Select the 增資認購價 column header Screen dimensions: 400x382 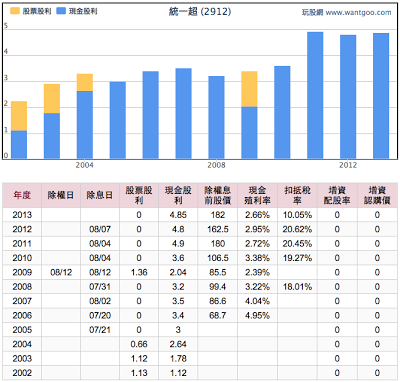377,195
